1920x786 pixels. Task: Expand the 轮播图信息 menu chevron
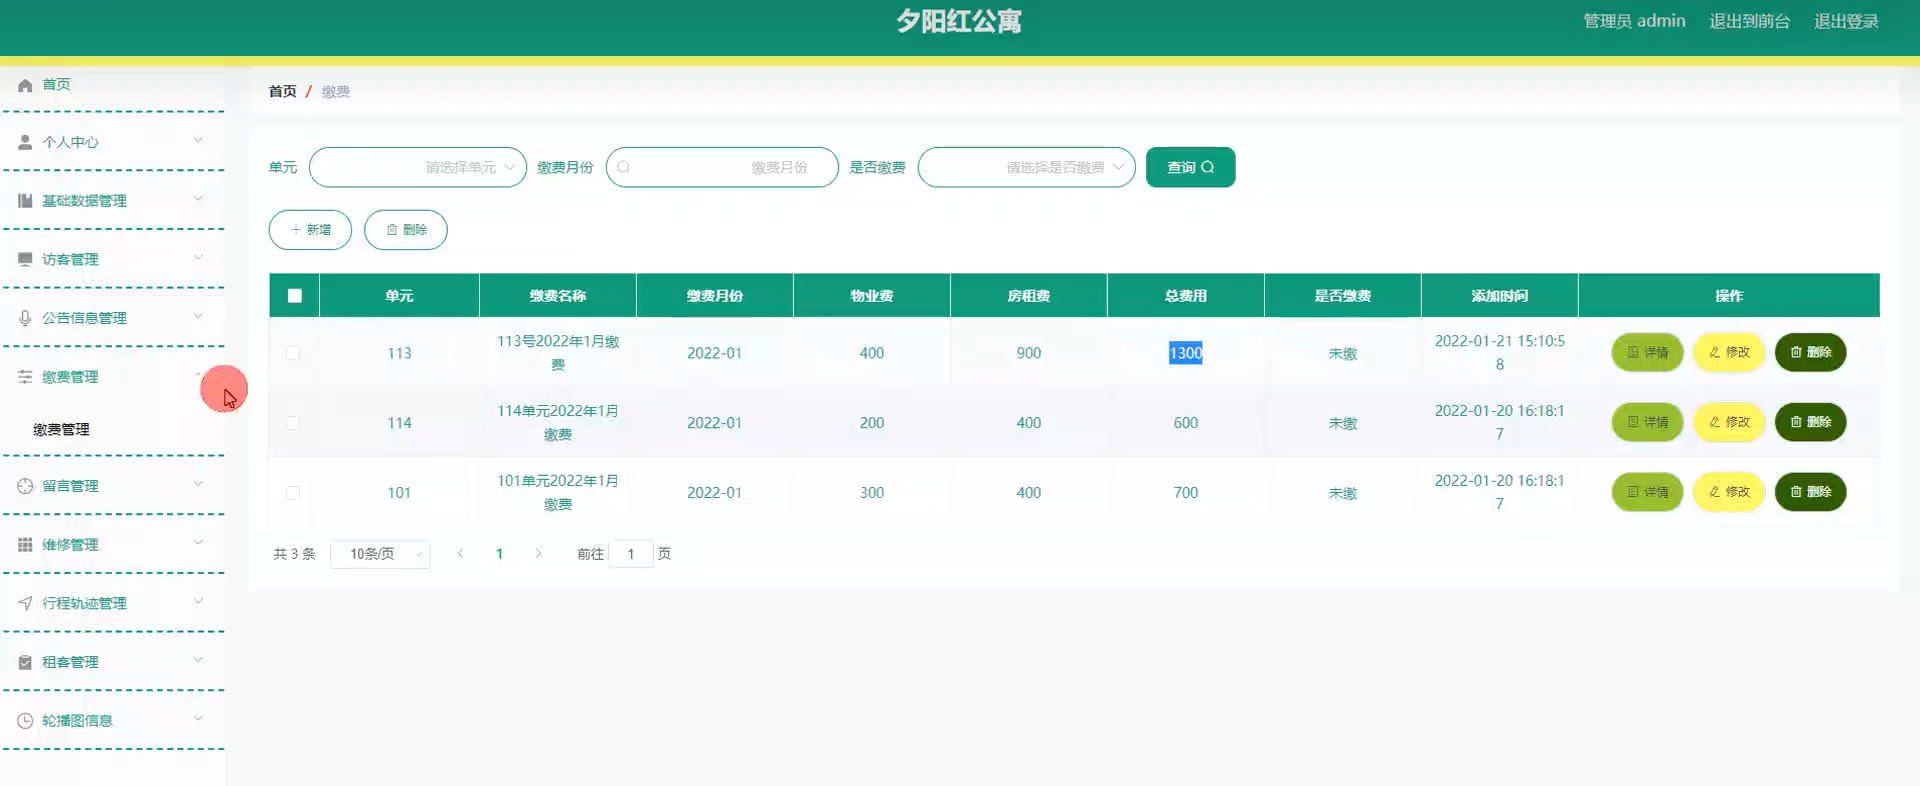198,719
